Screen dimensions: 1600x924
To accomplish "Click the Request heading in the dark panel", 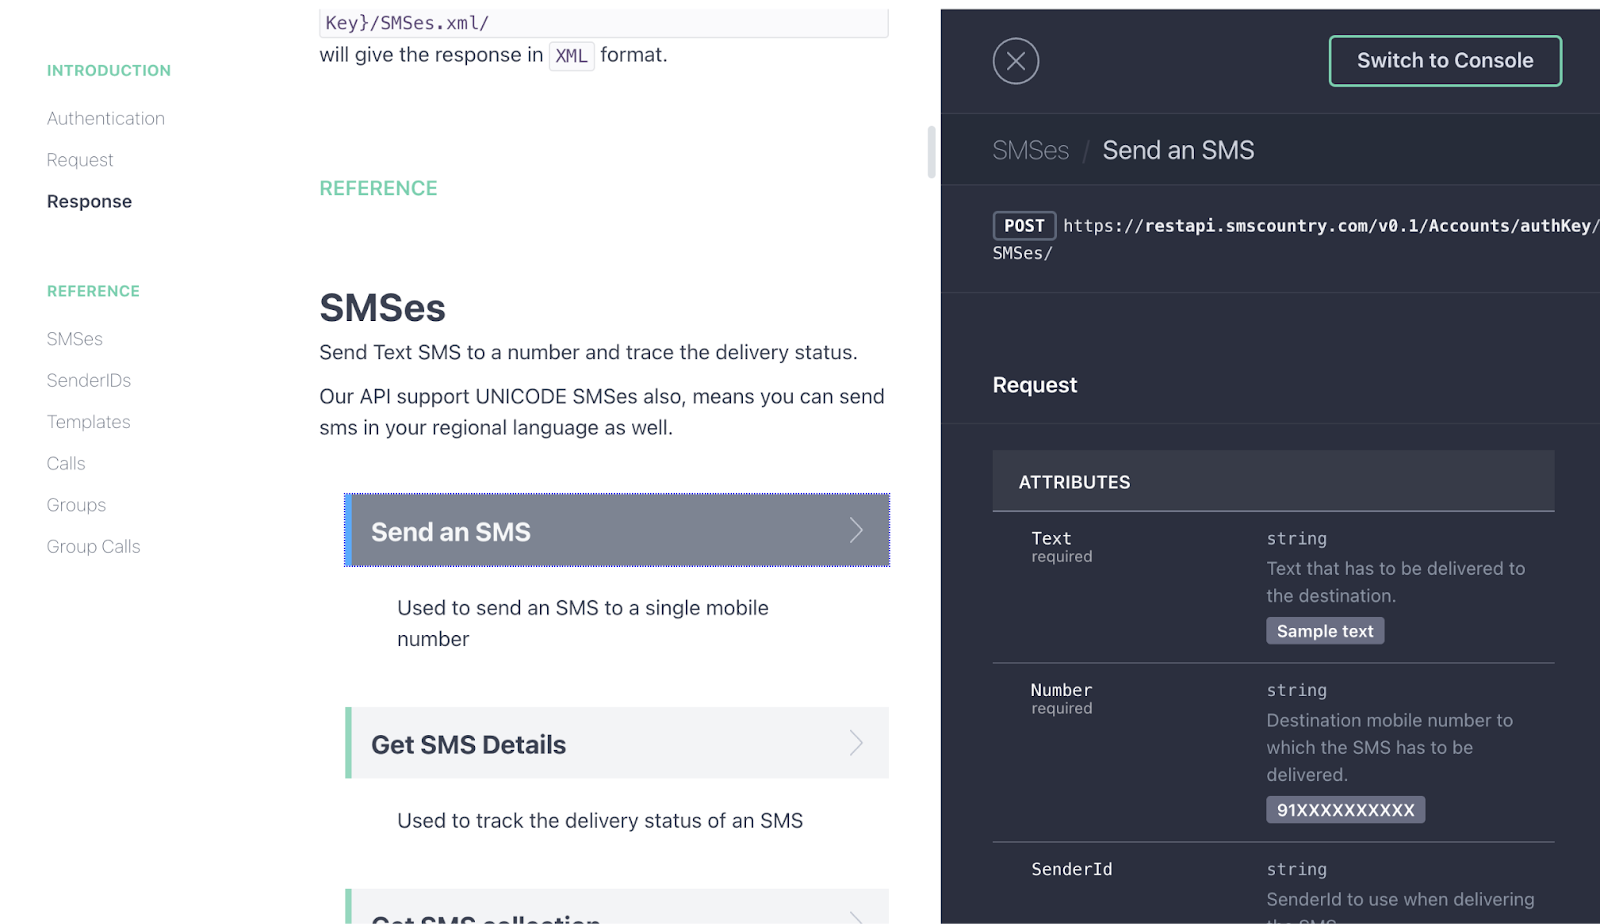I will 1035,385.
